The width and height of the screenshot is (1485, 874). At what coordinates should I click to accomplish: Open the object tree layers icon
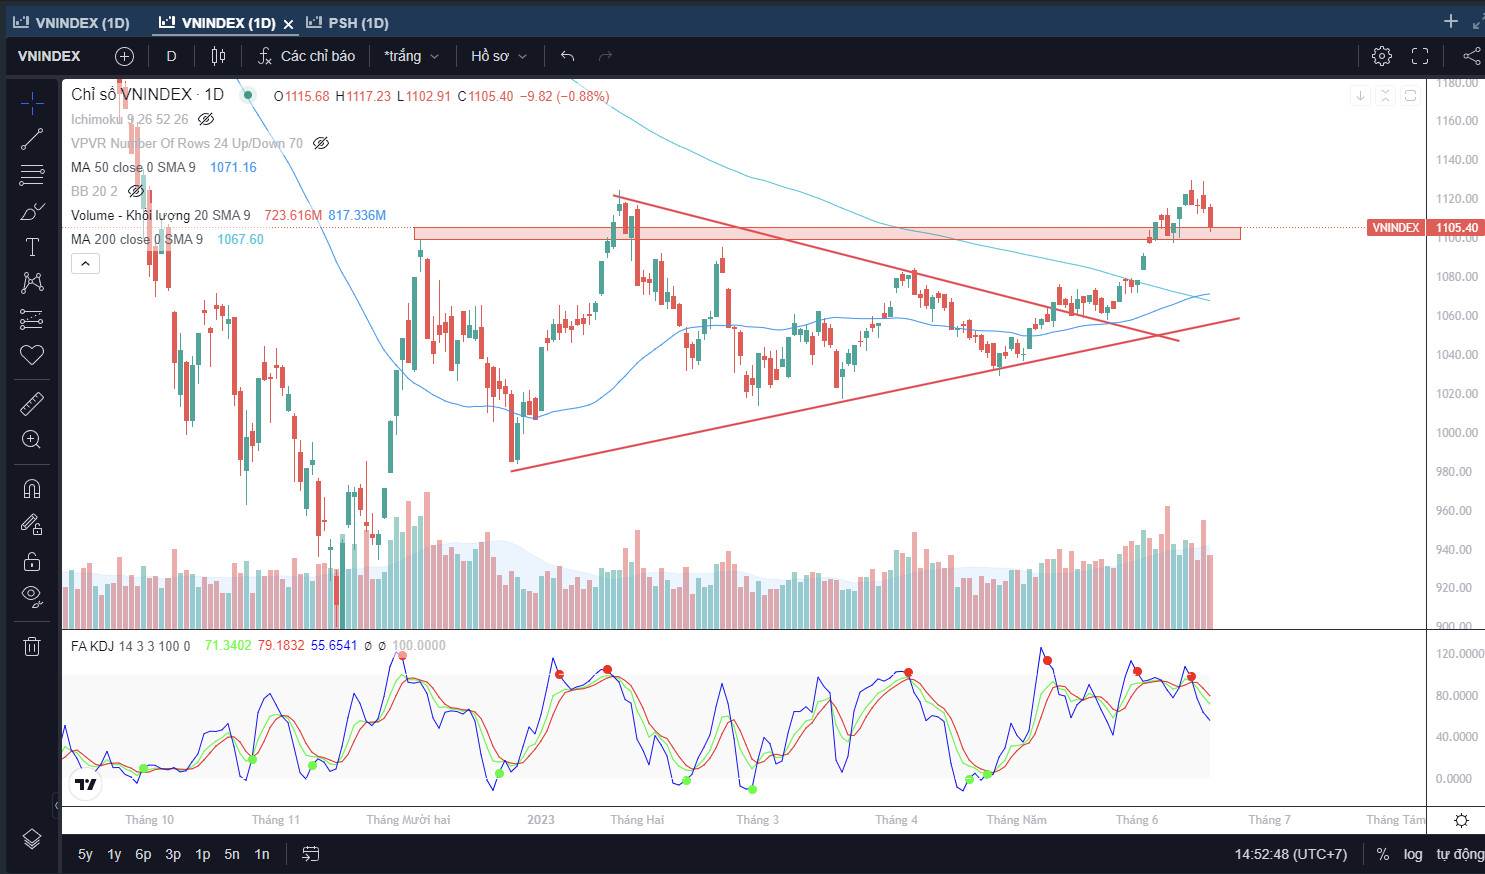pyautogui.click(x=32, y=838)
